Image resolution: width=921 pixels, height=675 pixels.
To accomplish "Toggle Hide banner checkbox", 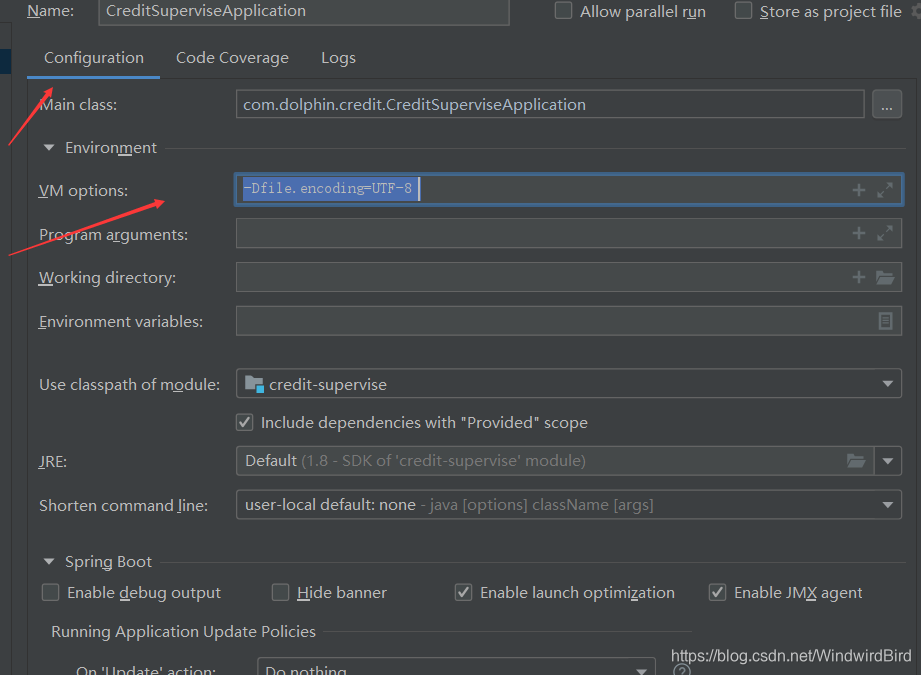I will click(x=280, y=592).
